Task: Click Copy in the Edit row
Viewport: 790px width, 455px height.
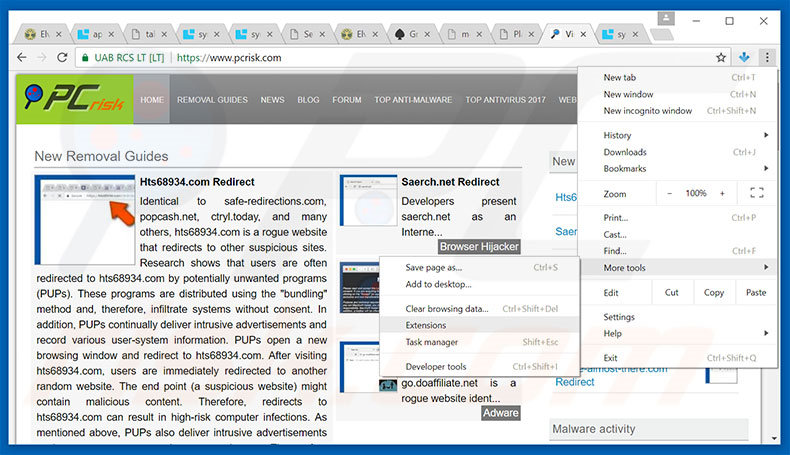Action: (713, 292)
